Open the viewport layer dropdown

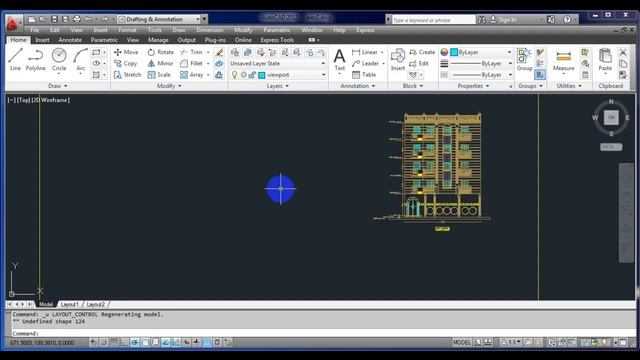[278, 75]
